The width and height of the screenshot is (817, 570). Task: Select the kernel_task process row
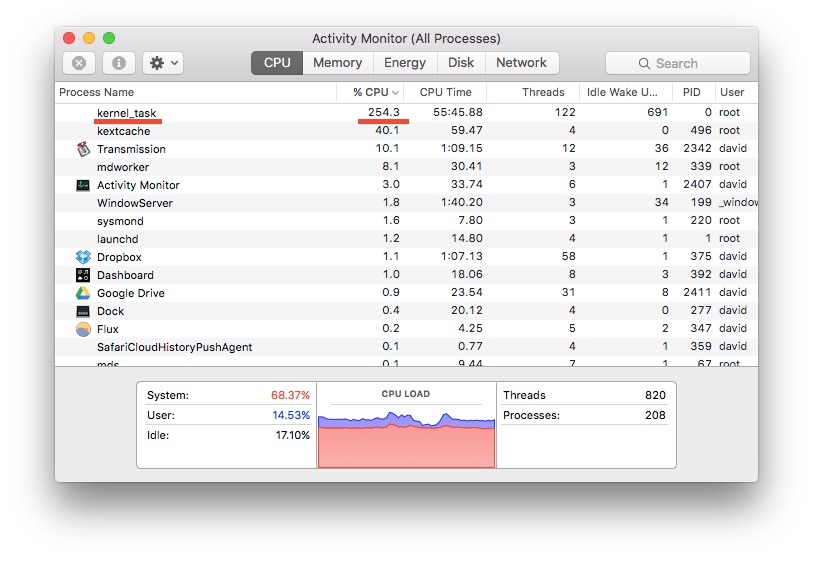pyautogui.click(x=406, y=113)
